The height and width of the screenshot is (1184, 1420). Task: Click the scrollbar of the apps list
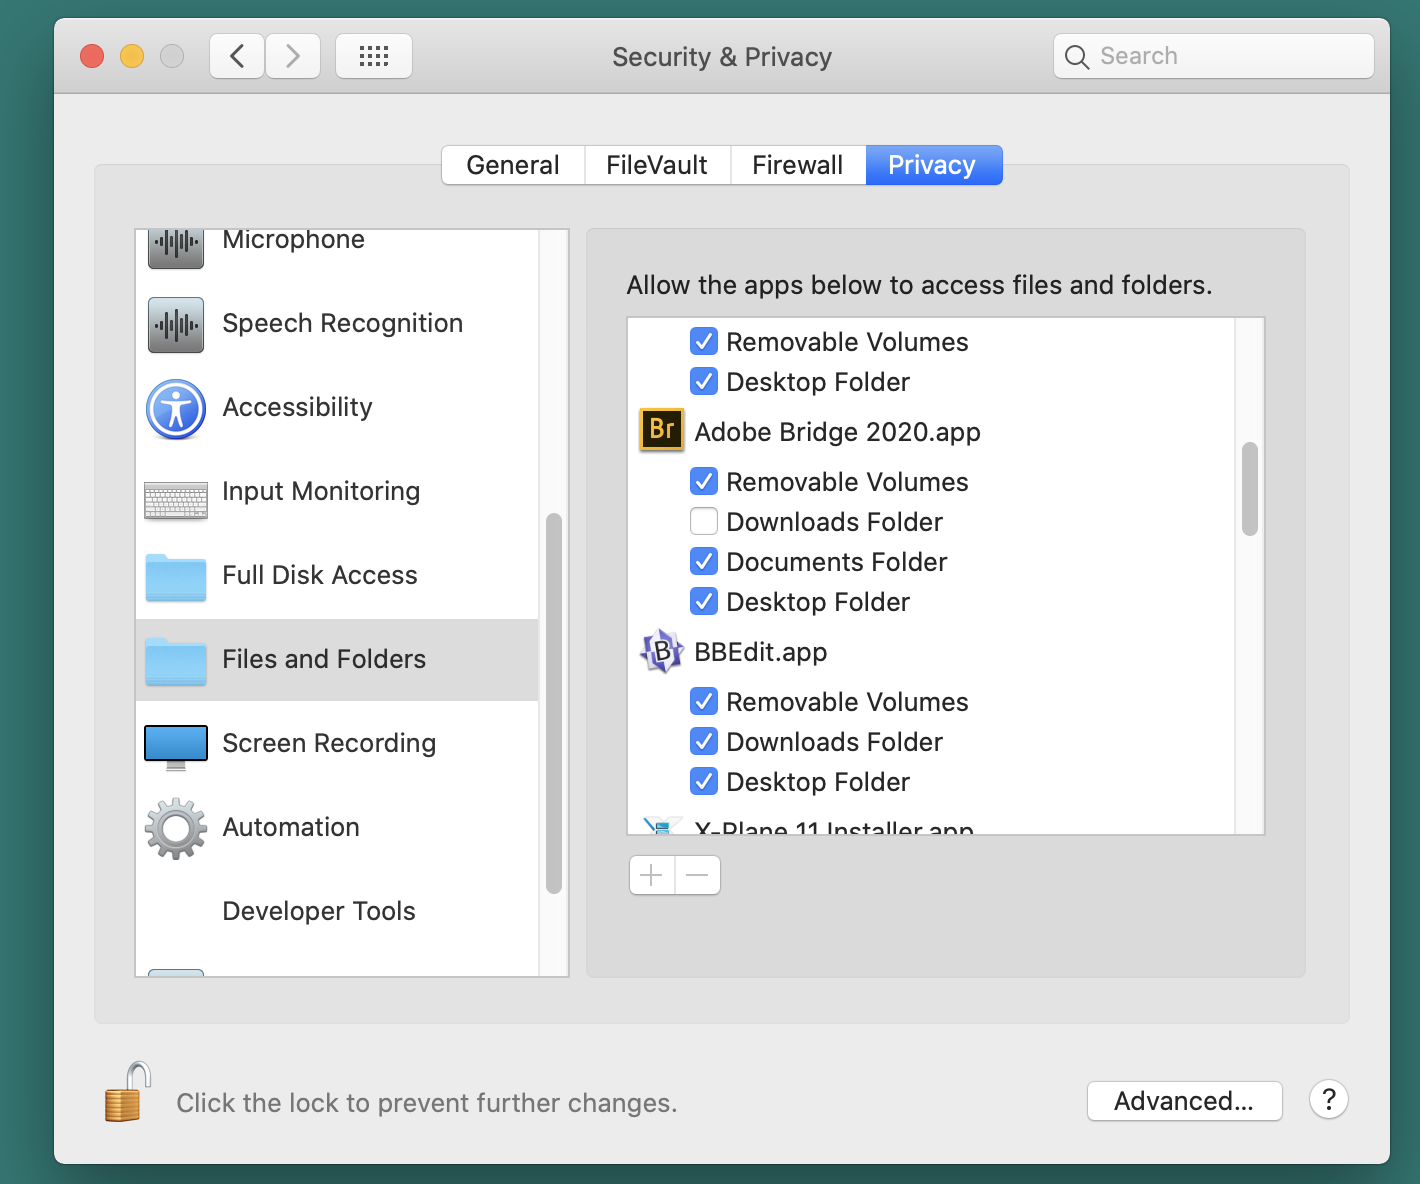pos(1250,489)
